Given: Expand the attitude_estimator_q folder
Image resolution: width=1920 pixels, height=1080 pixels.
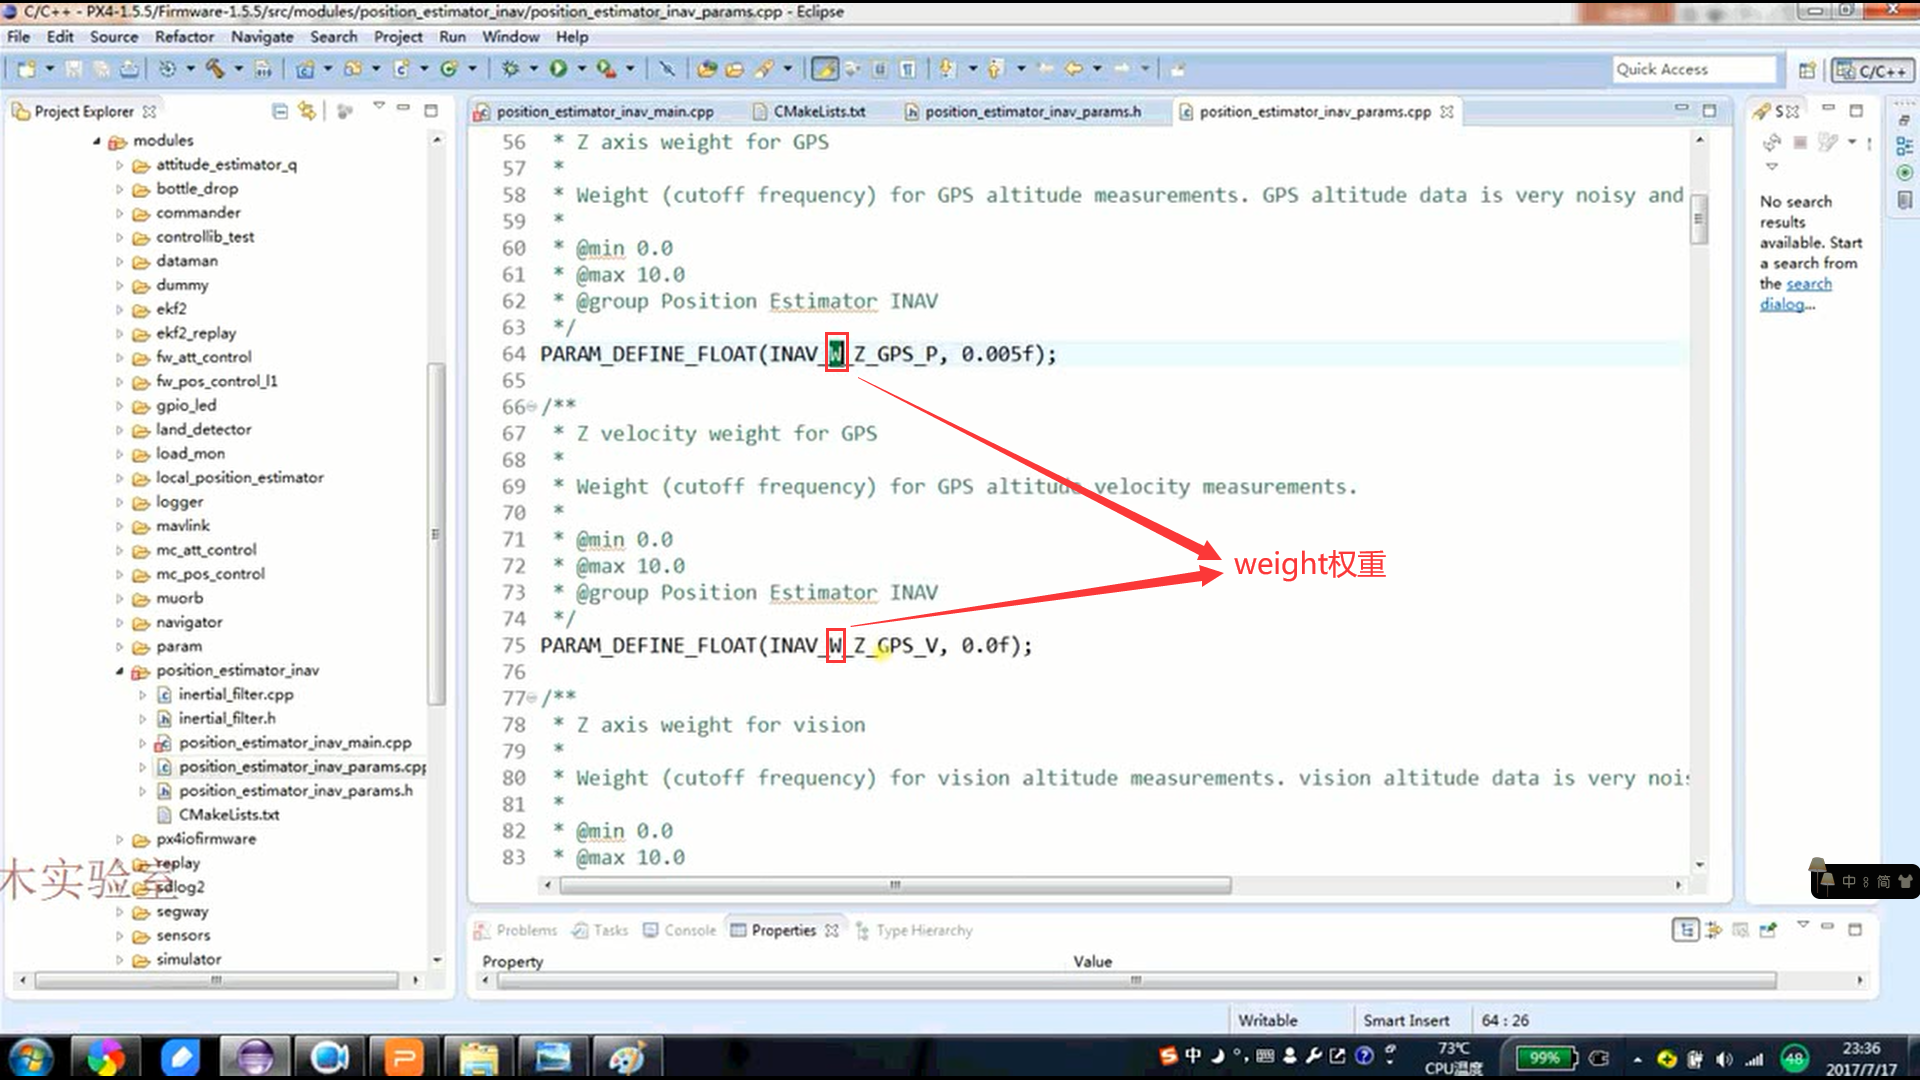Looking at the screenshot, I should (x=119, y=165).
